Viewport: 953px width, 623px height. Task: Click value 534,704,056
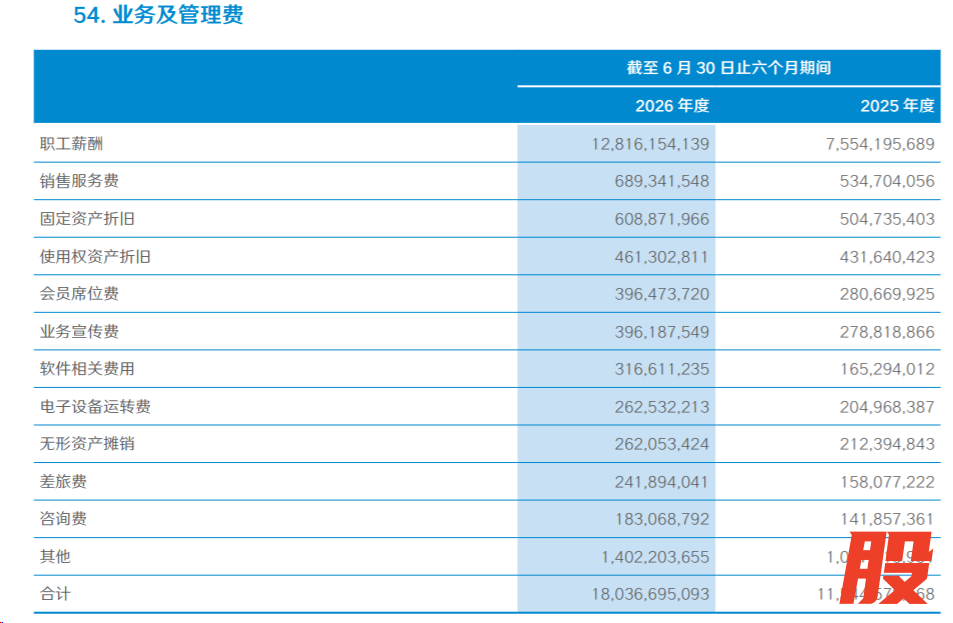887,181
